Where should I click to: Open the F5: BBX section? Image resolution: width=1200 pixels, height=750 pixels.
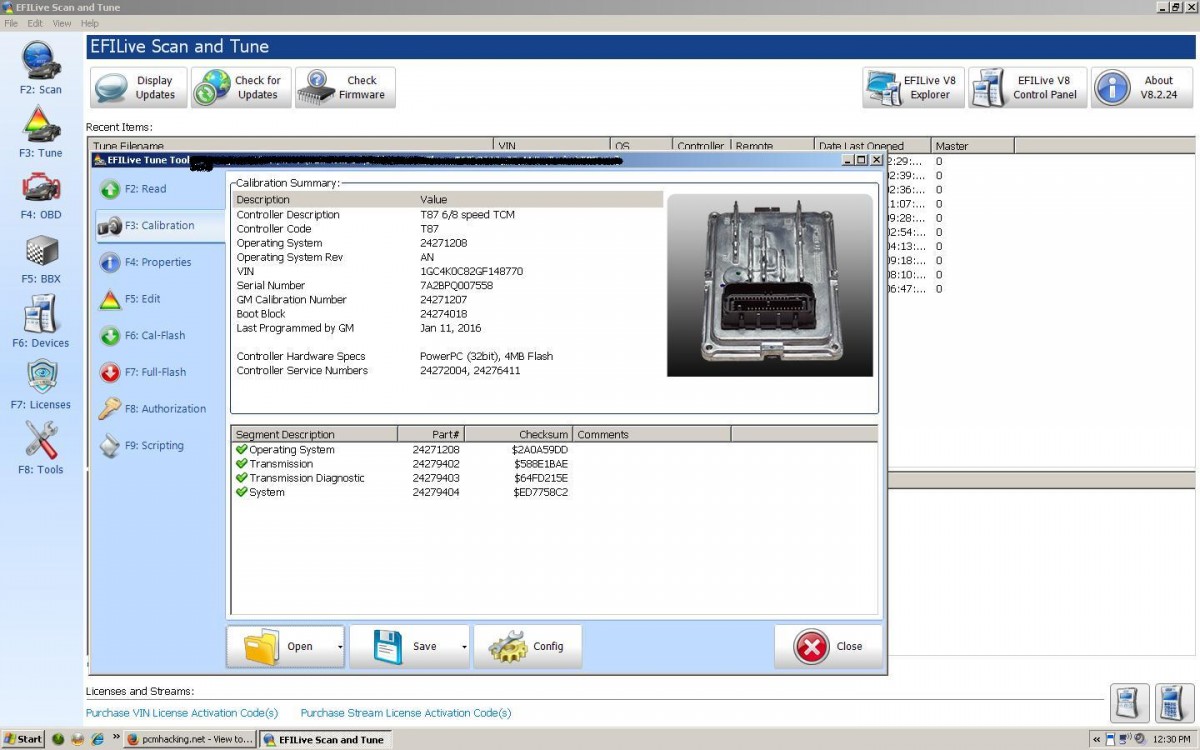pyautogui.click(x=41, y=258)
